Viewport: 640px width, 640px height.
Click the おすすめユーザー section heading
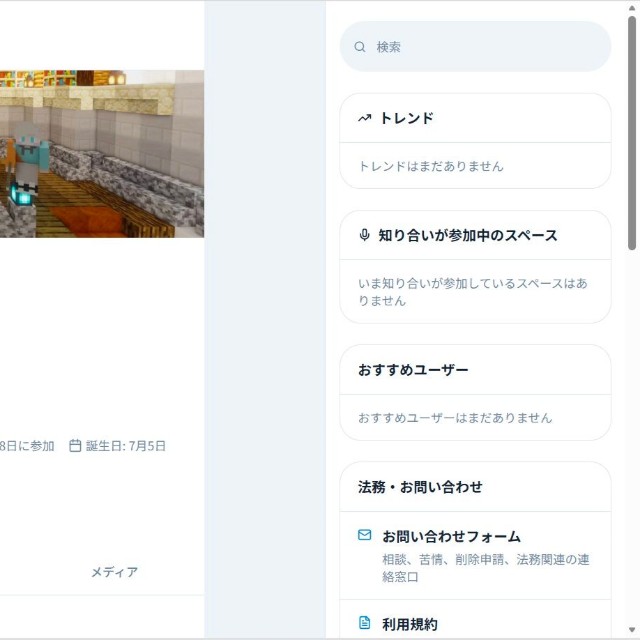[x=413, y=370]
